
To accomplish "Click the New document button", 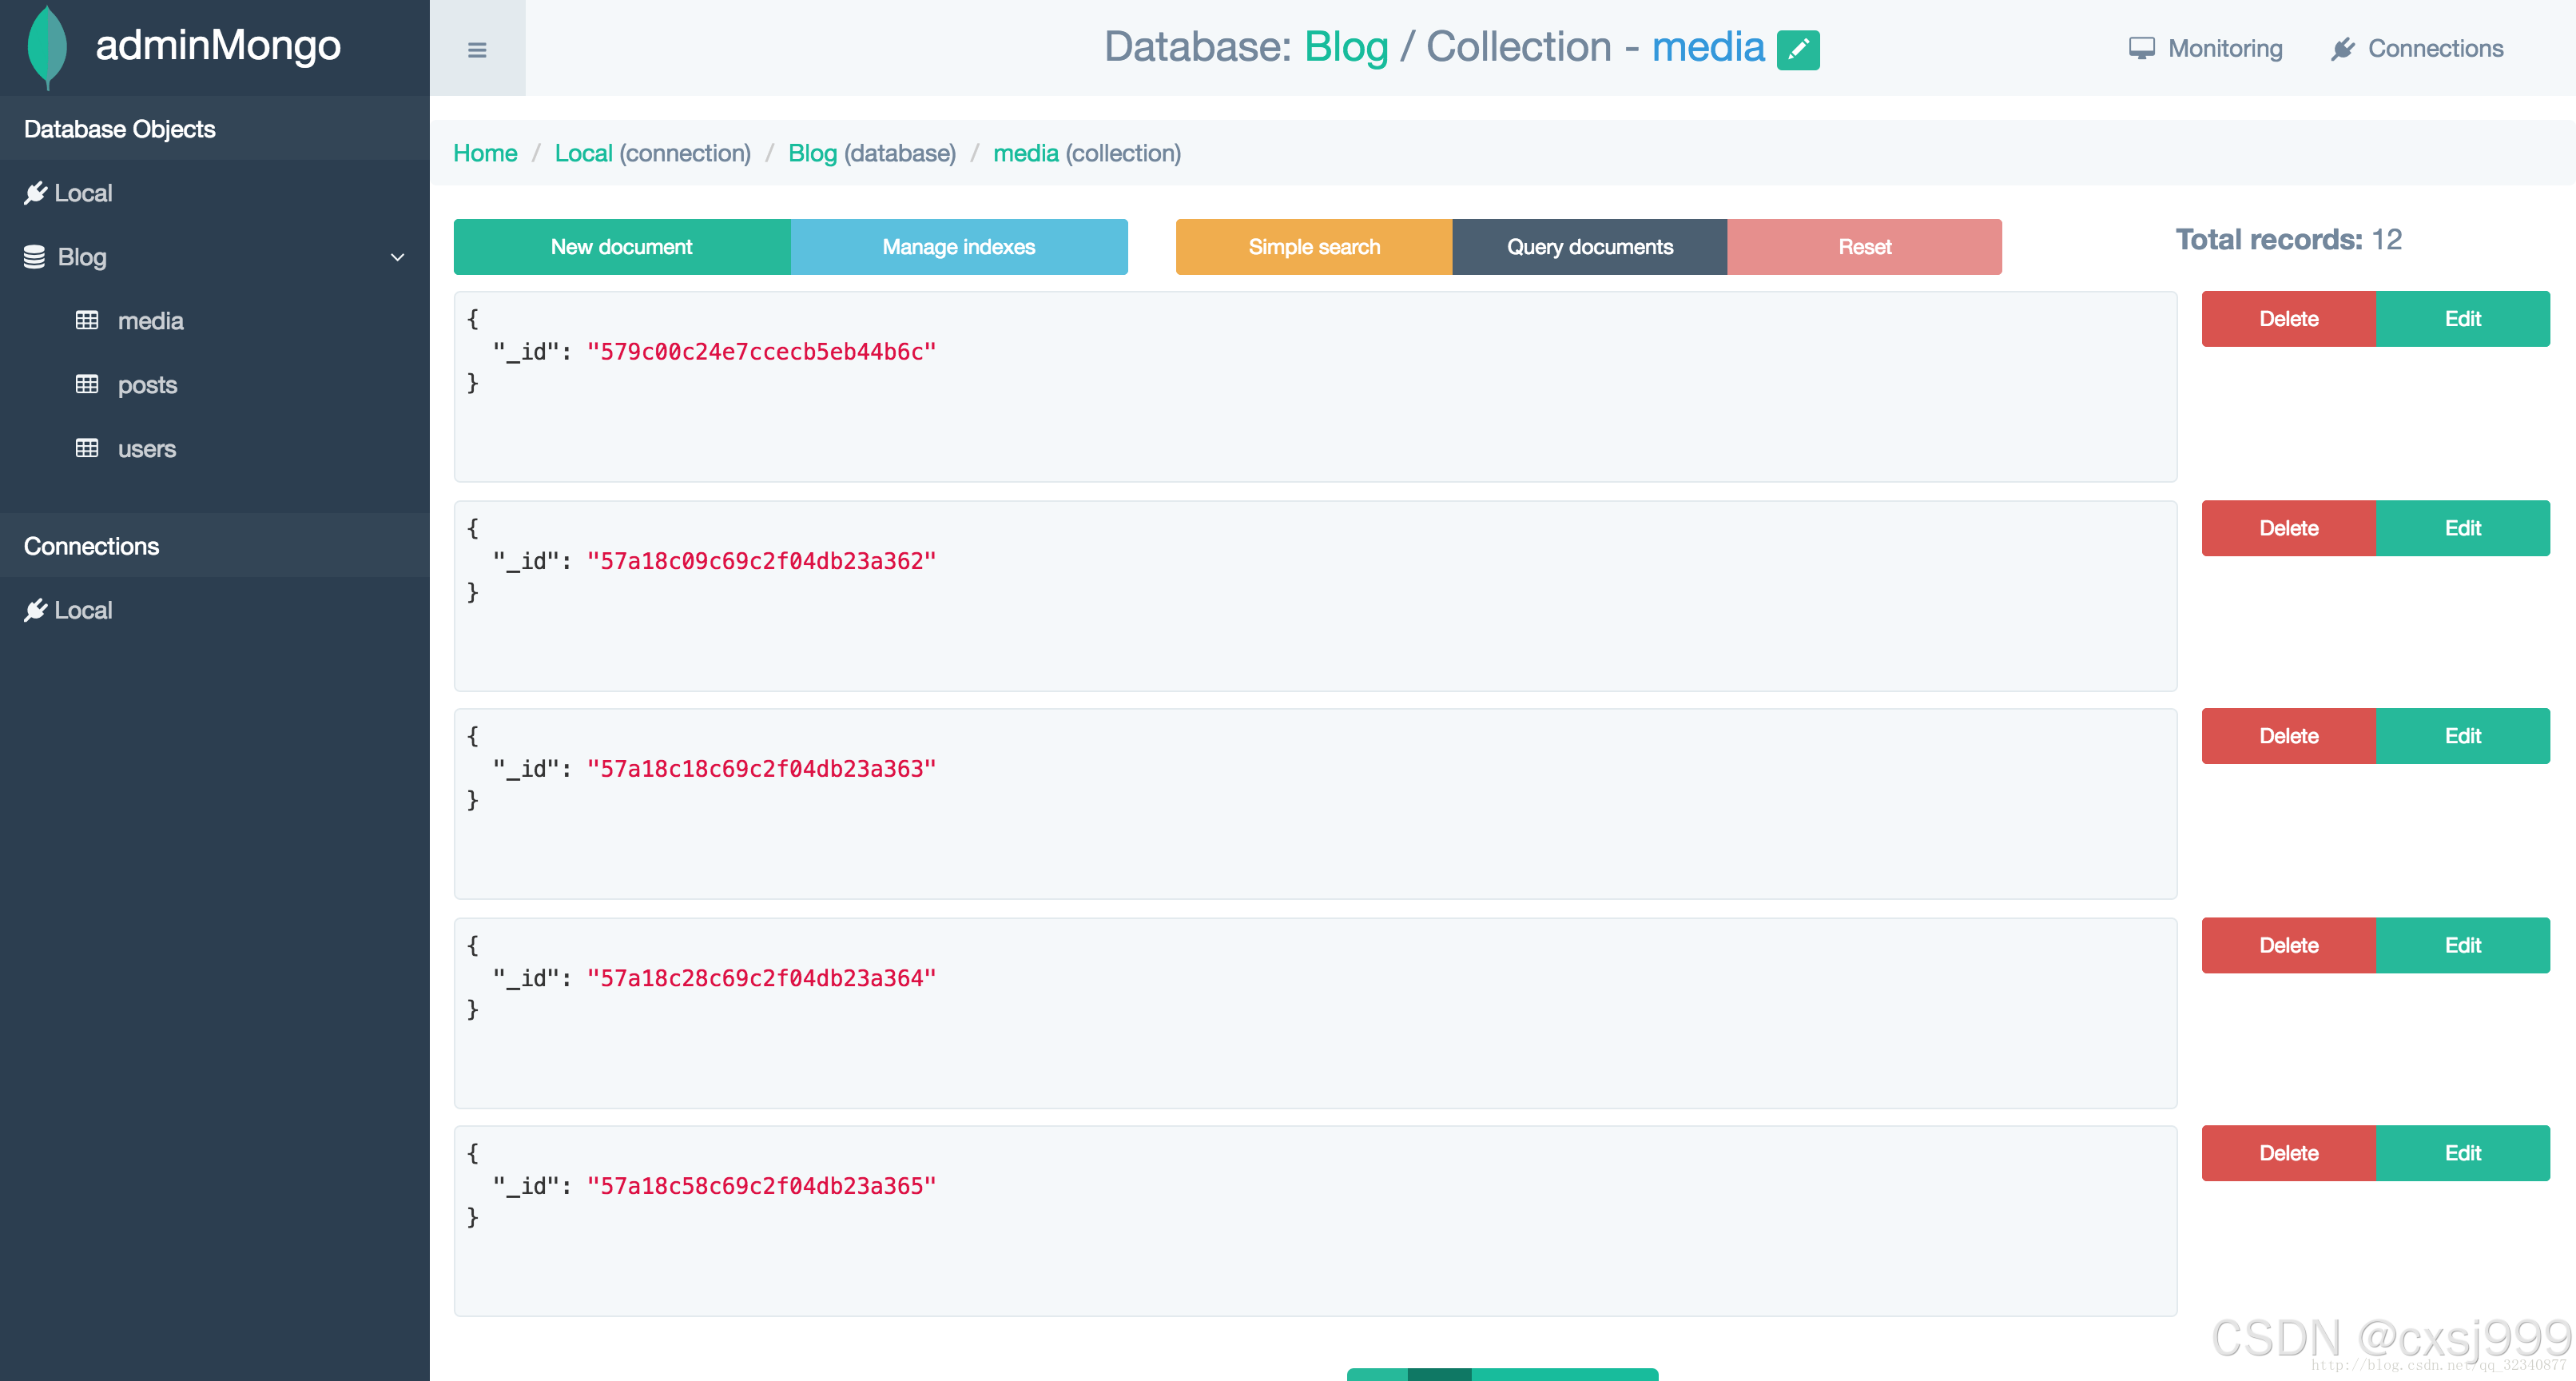I will coord(621,247).
